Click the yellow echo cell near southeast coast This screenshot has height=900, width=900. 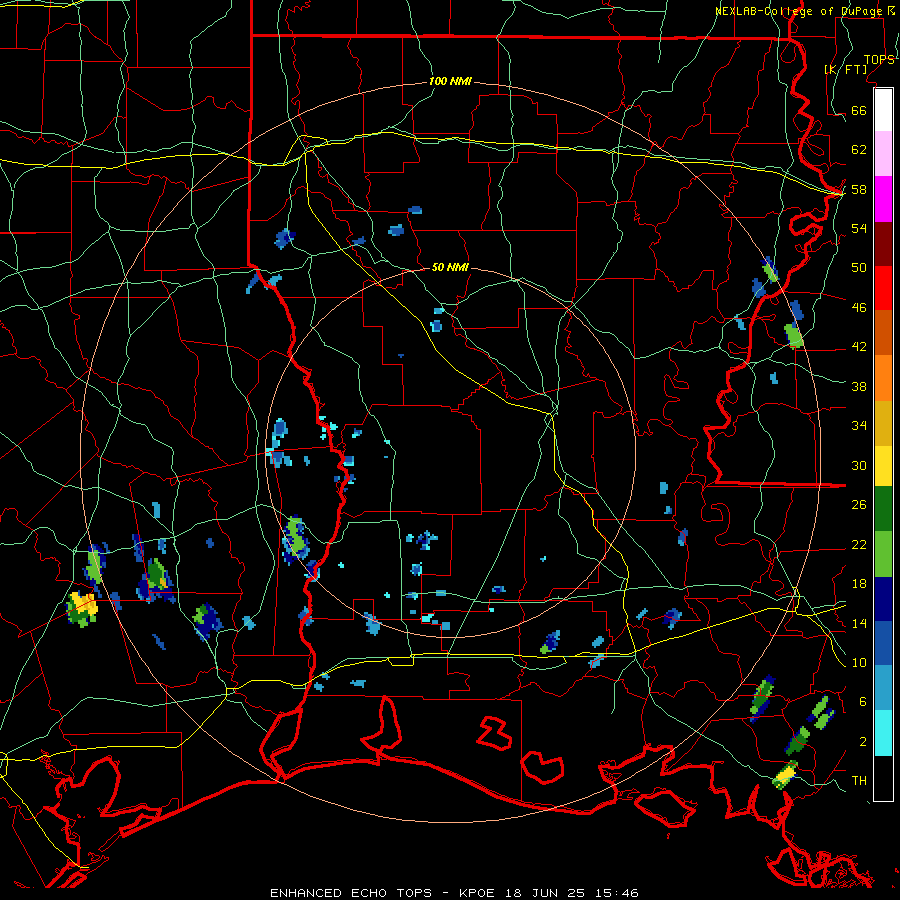(785, 775)
